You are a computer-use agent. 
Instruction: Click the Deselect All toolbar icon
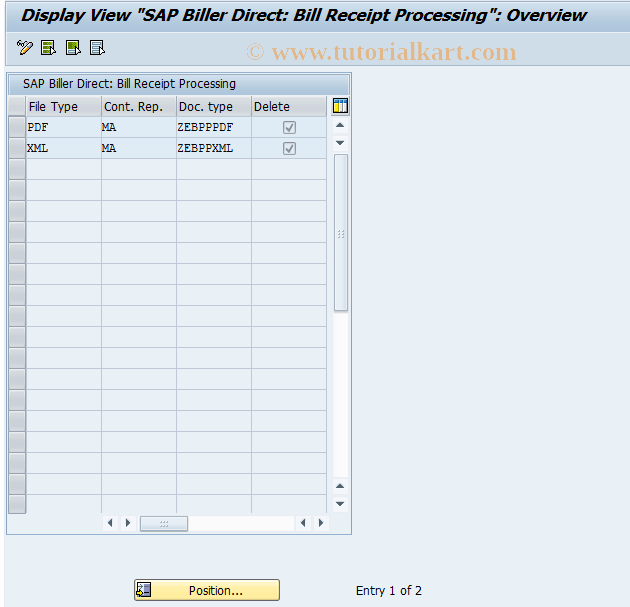coord(97,48)
